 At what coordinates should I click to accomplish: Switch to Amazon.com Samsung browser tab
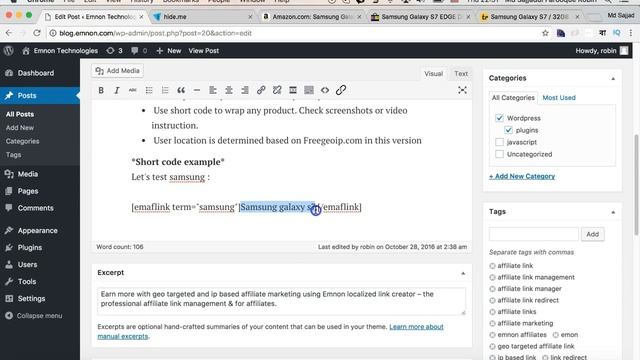click(x=311, y=17)
